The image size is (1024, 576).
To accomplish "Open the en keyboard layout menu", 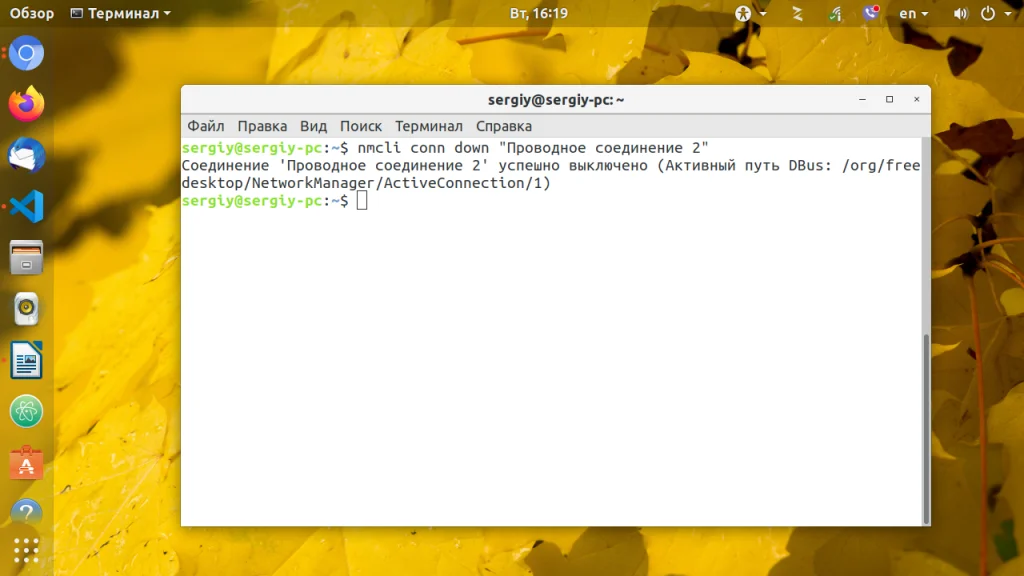I will tap(914, 13).
